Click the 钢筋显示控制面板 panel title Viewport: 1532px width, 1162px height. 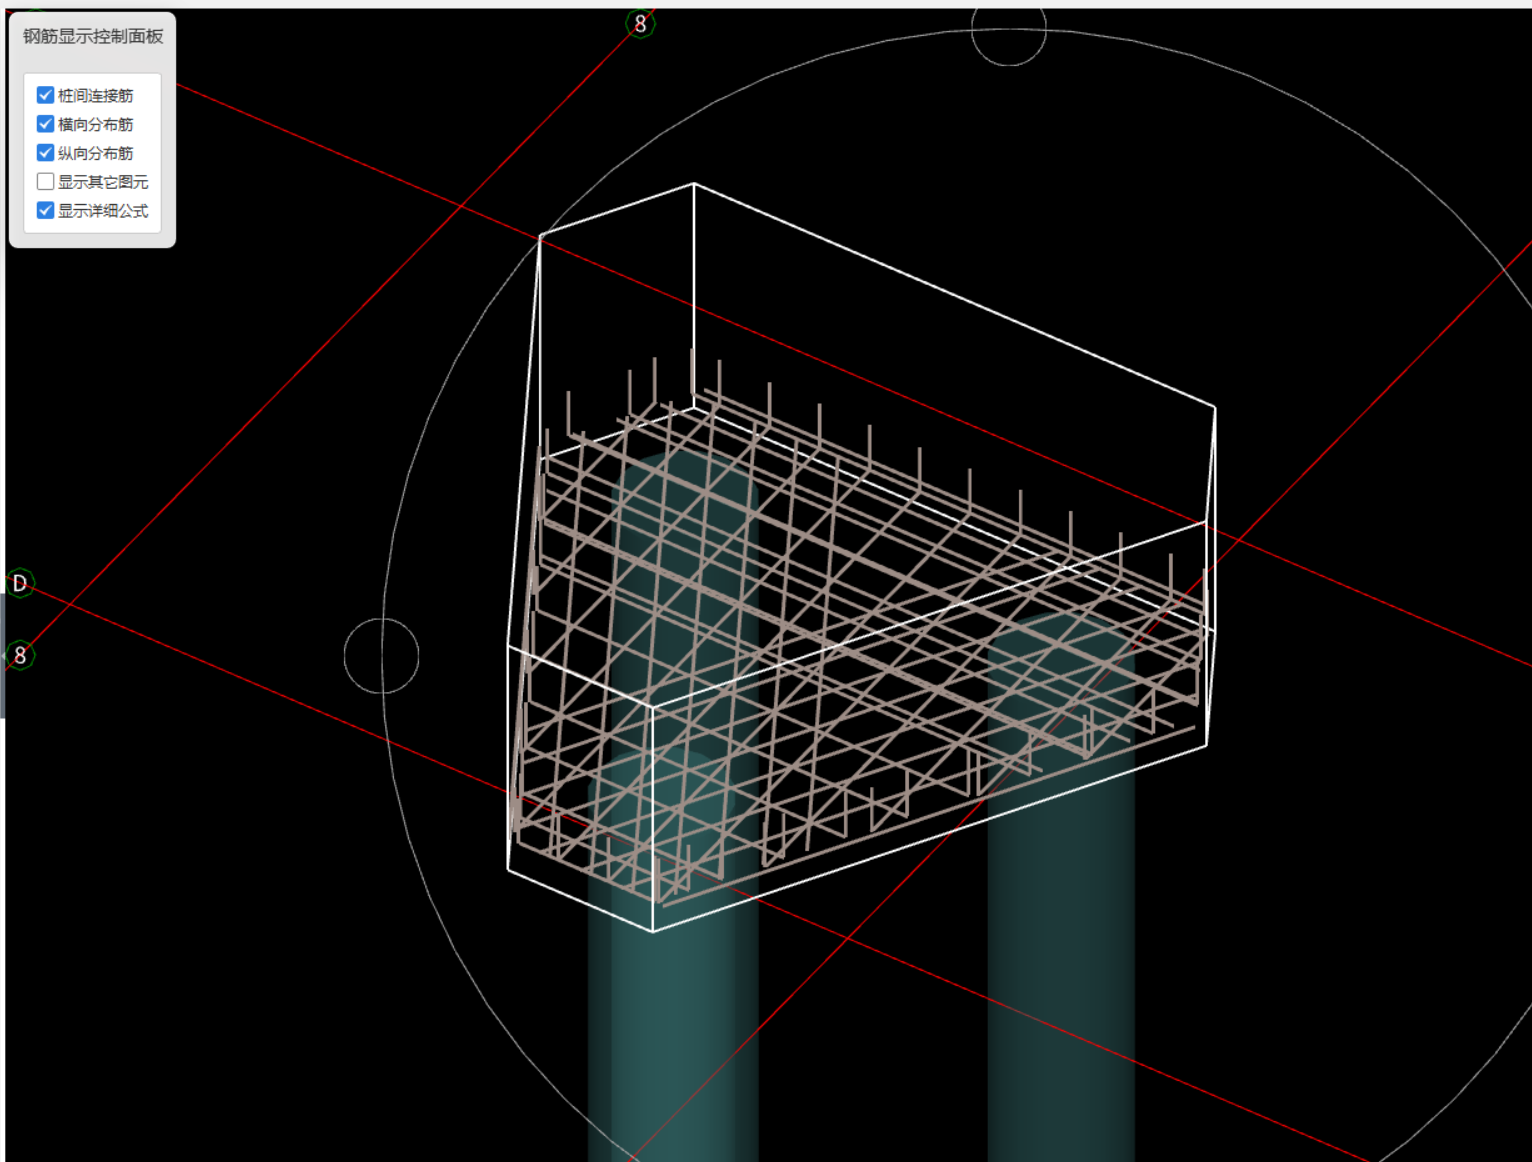click(x=93, y=36)
